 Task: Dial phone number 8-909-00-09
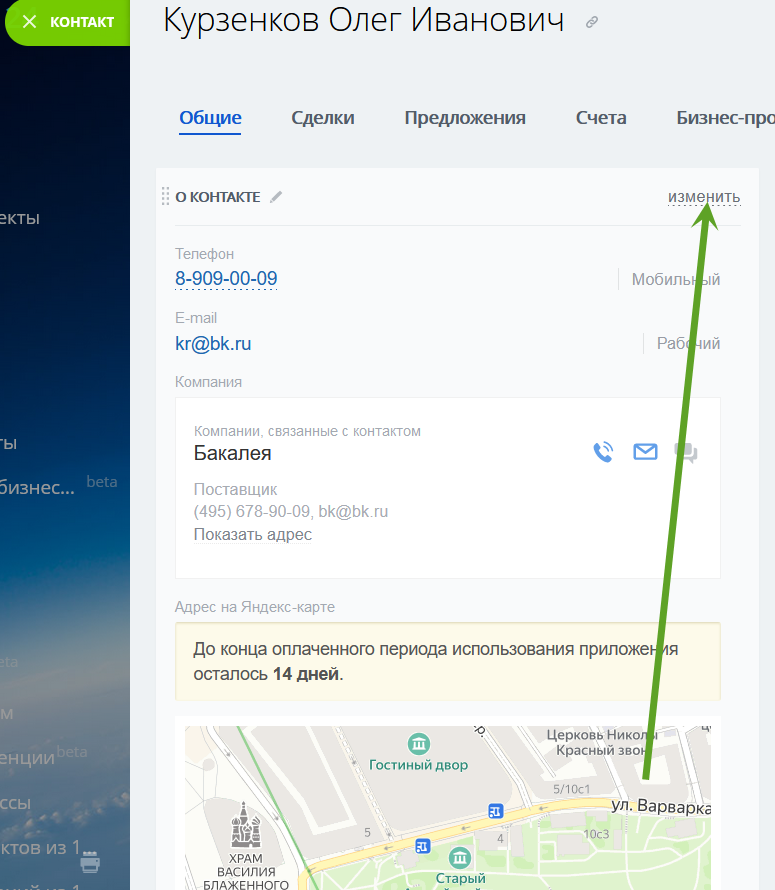(226, 279)
